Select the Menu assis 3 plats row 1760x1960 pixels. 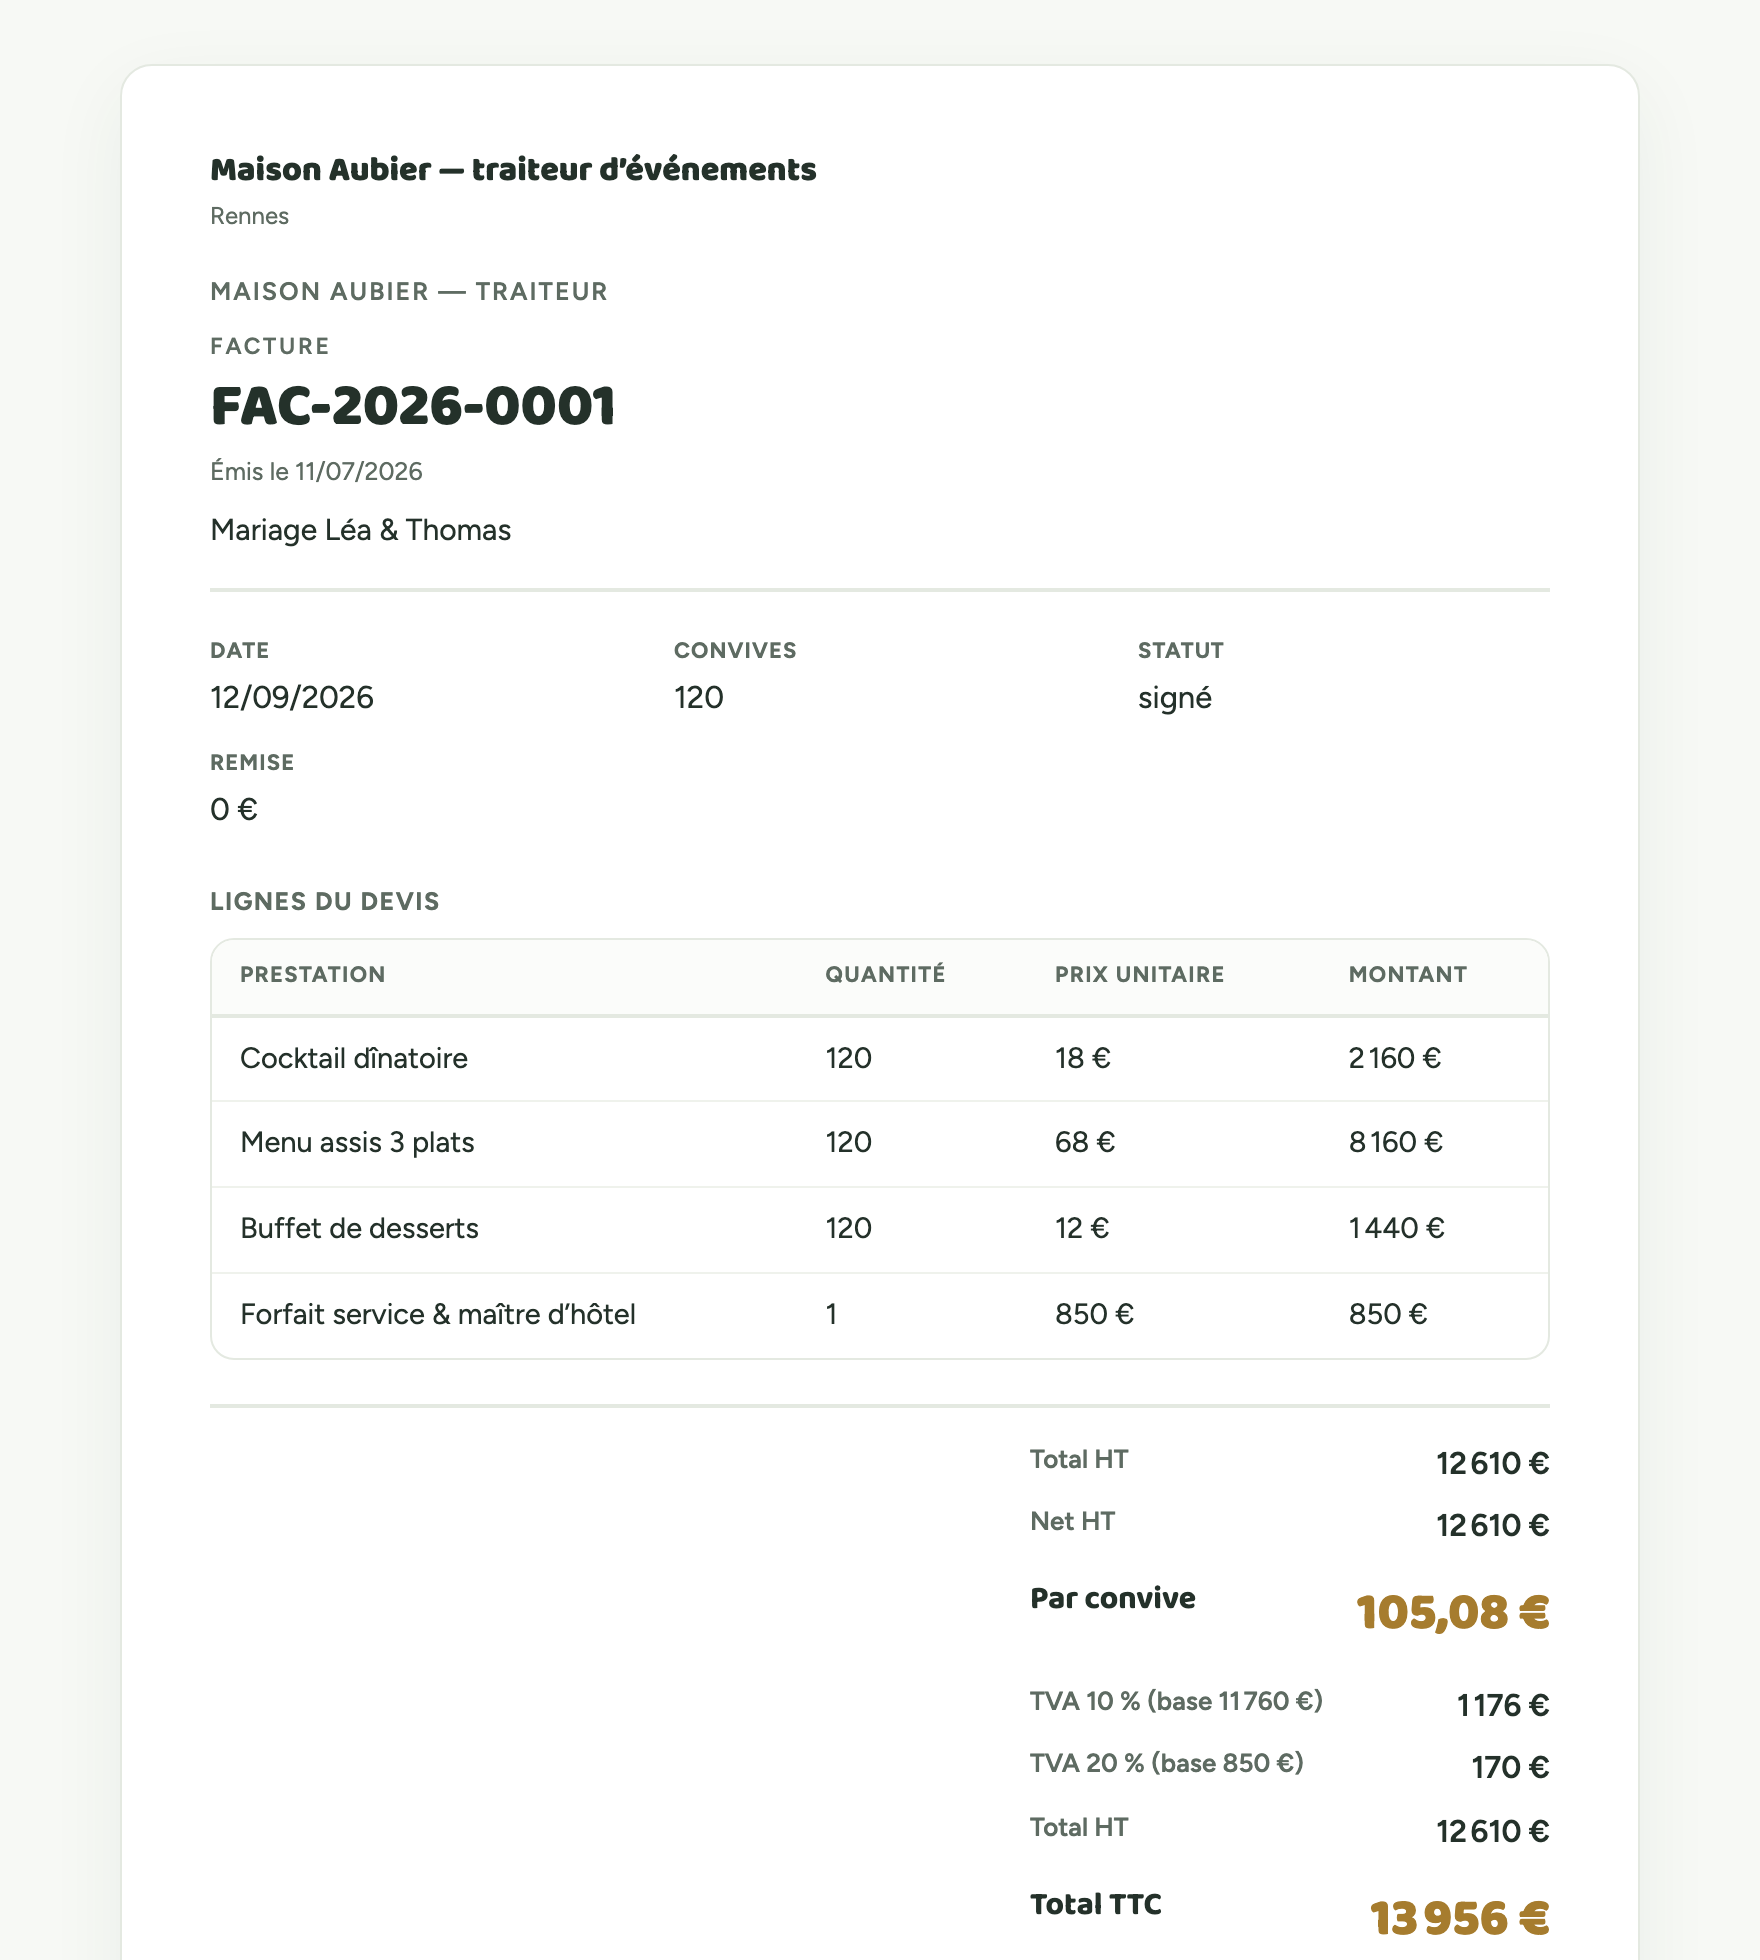coord(880,1144)
